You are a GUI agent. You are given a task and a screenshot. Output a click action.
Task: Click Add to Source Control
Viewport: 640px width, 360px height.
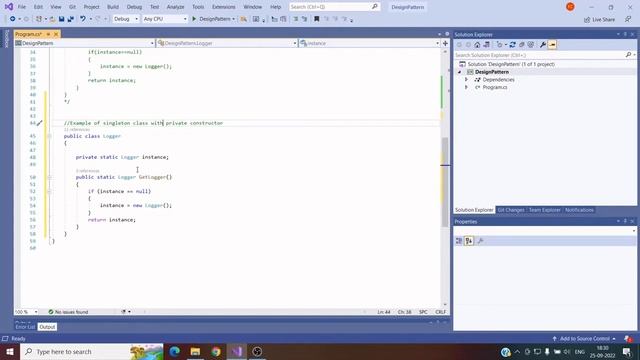[584, 339]
